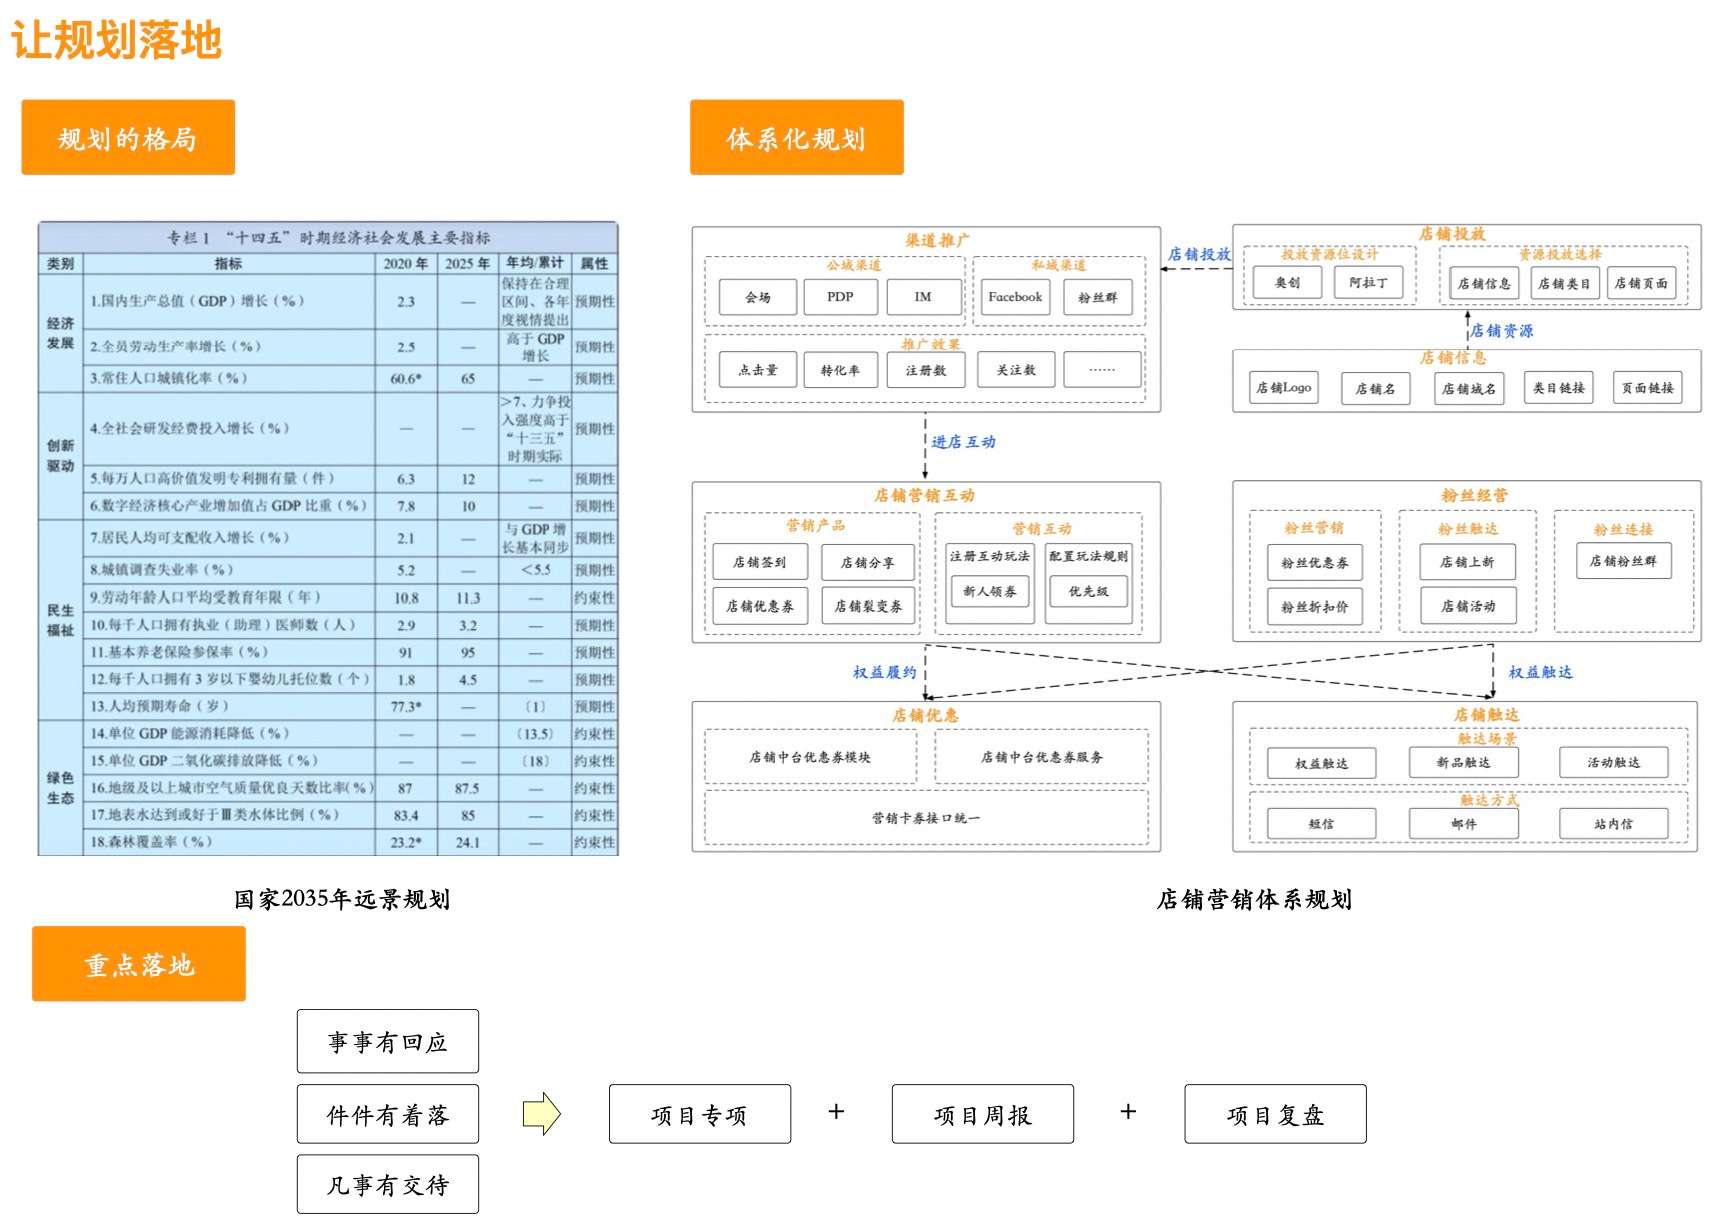Screen dimensions: 1724x1224
Task: Click the table row 18.森林覆盖率（%）
Action: tap(350, 842)
